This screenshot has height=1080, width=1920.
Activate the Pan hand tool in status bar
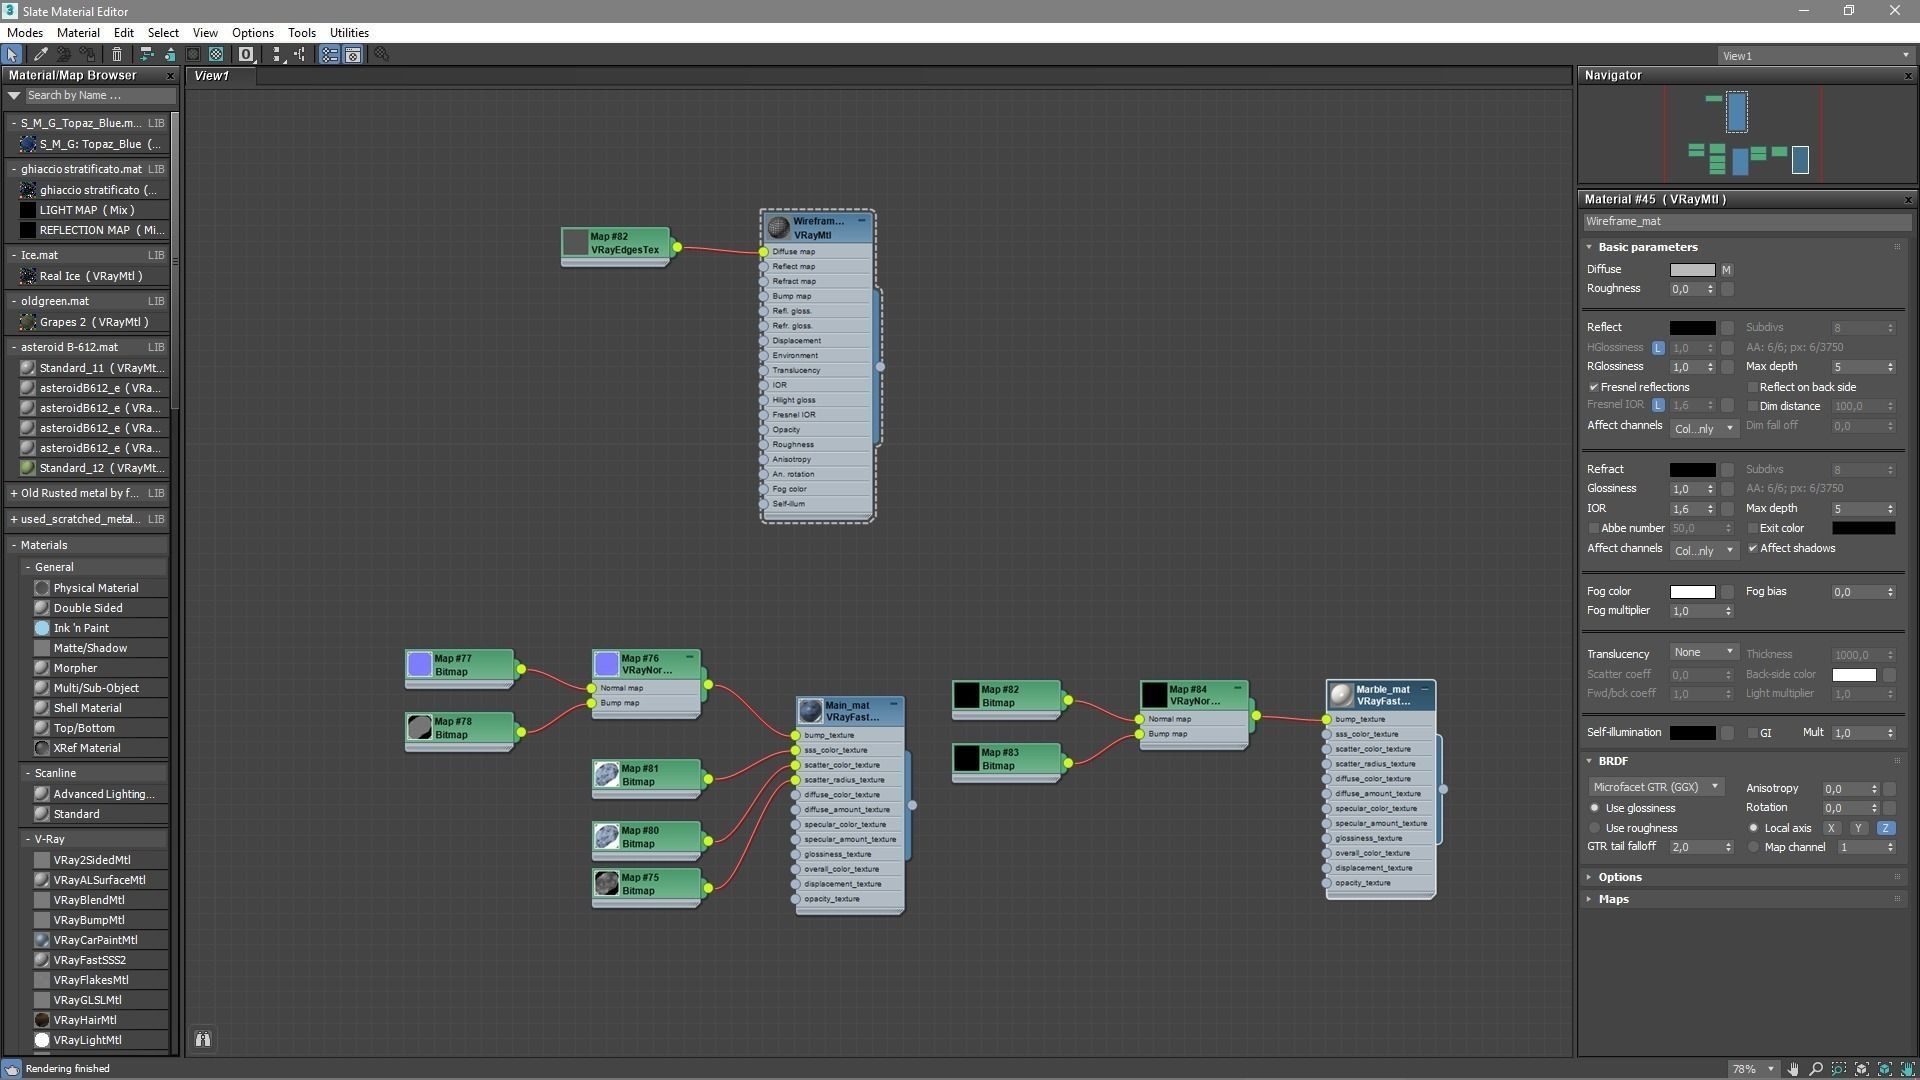(x=1793, y=1069)
